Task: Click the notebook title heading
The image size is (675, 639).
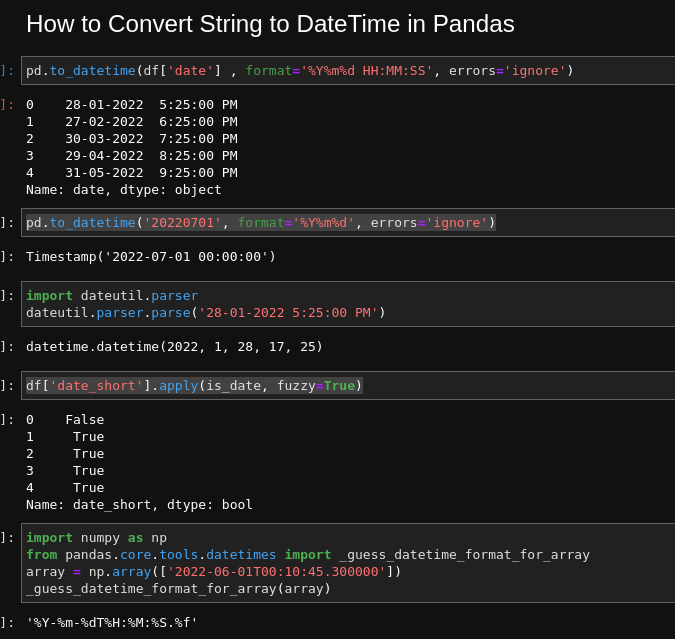Action: [270, 24]
